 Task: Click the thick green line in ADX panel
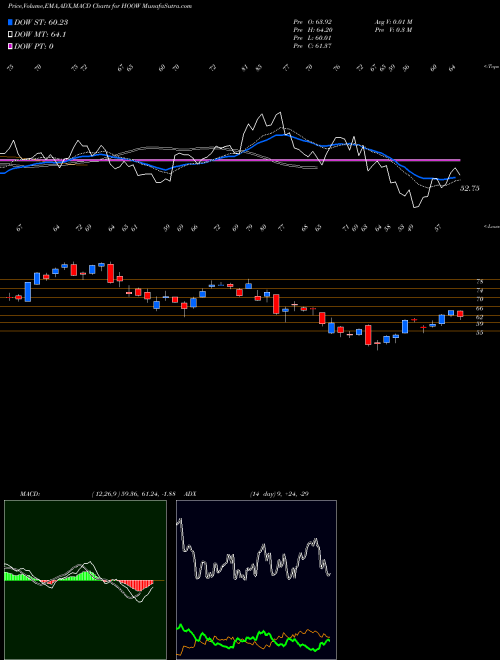[253, 638]
